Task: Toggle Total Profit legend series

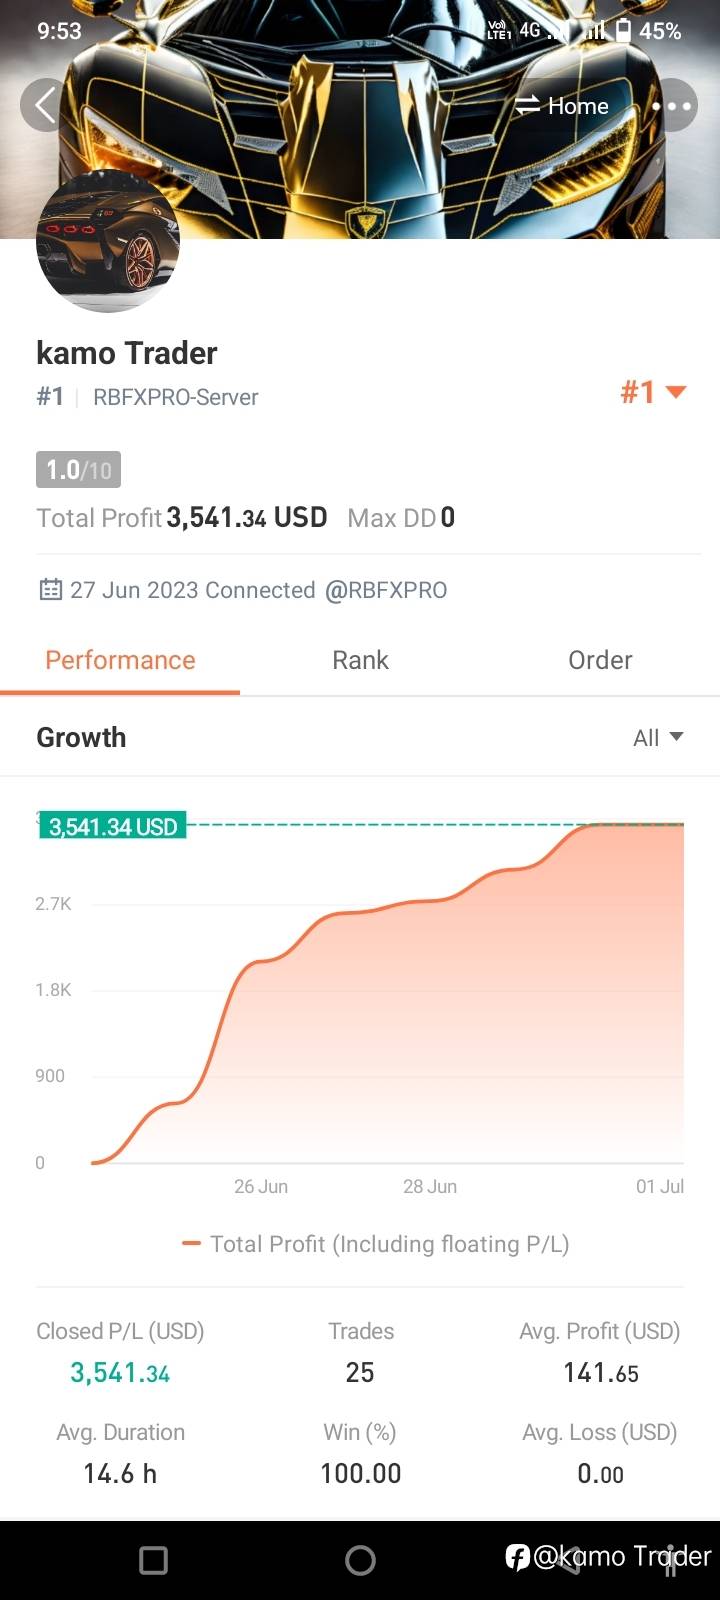Action: (376, 1244)
